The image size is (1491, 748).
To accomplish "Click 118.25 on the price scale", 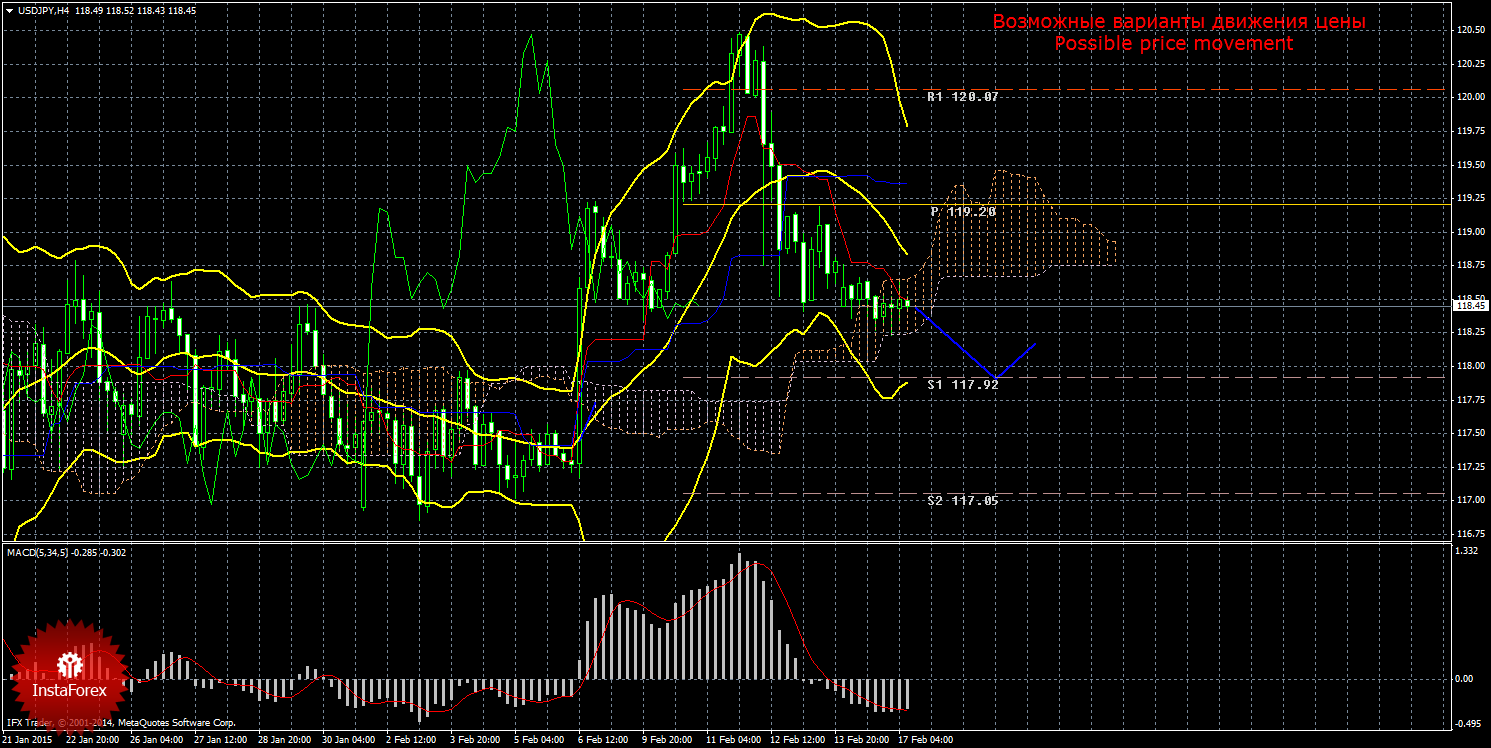I will (1470, 332).
